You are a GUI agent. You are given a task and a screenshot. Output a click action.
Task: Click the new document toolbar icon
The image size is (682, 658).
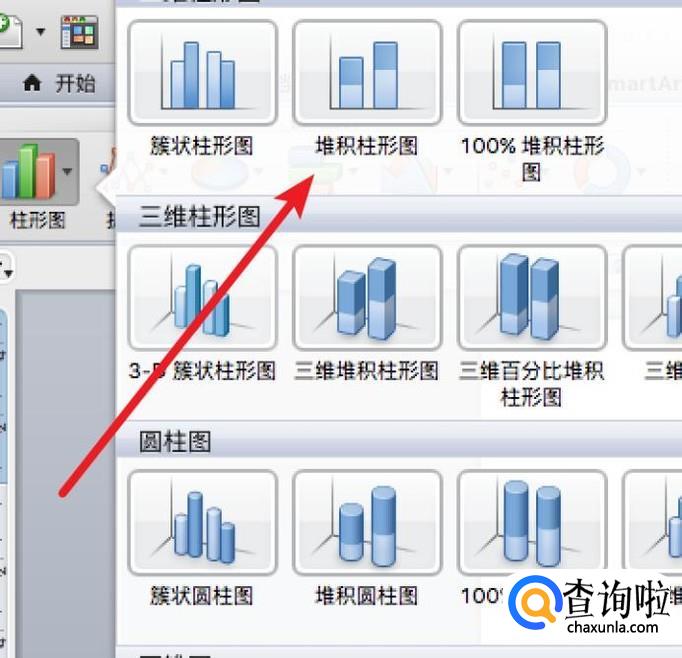coord(10,30)
